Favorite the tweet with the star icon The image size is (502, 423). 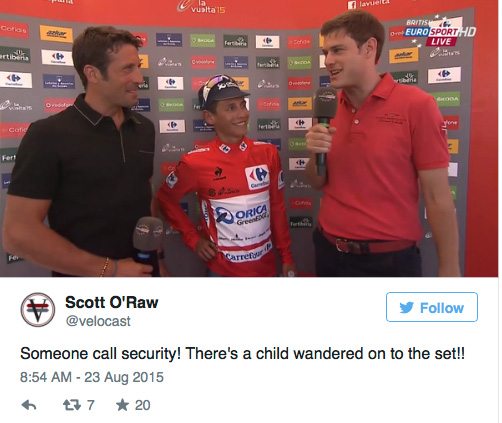click(122, 405)
